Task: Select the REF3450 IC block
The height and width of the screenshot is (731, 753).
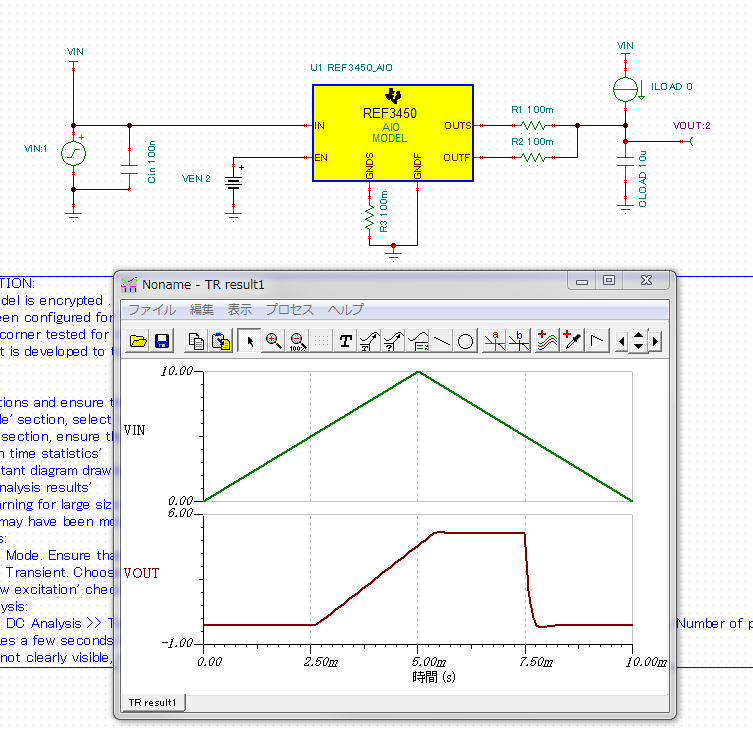Action: tap(393, 133)
